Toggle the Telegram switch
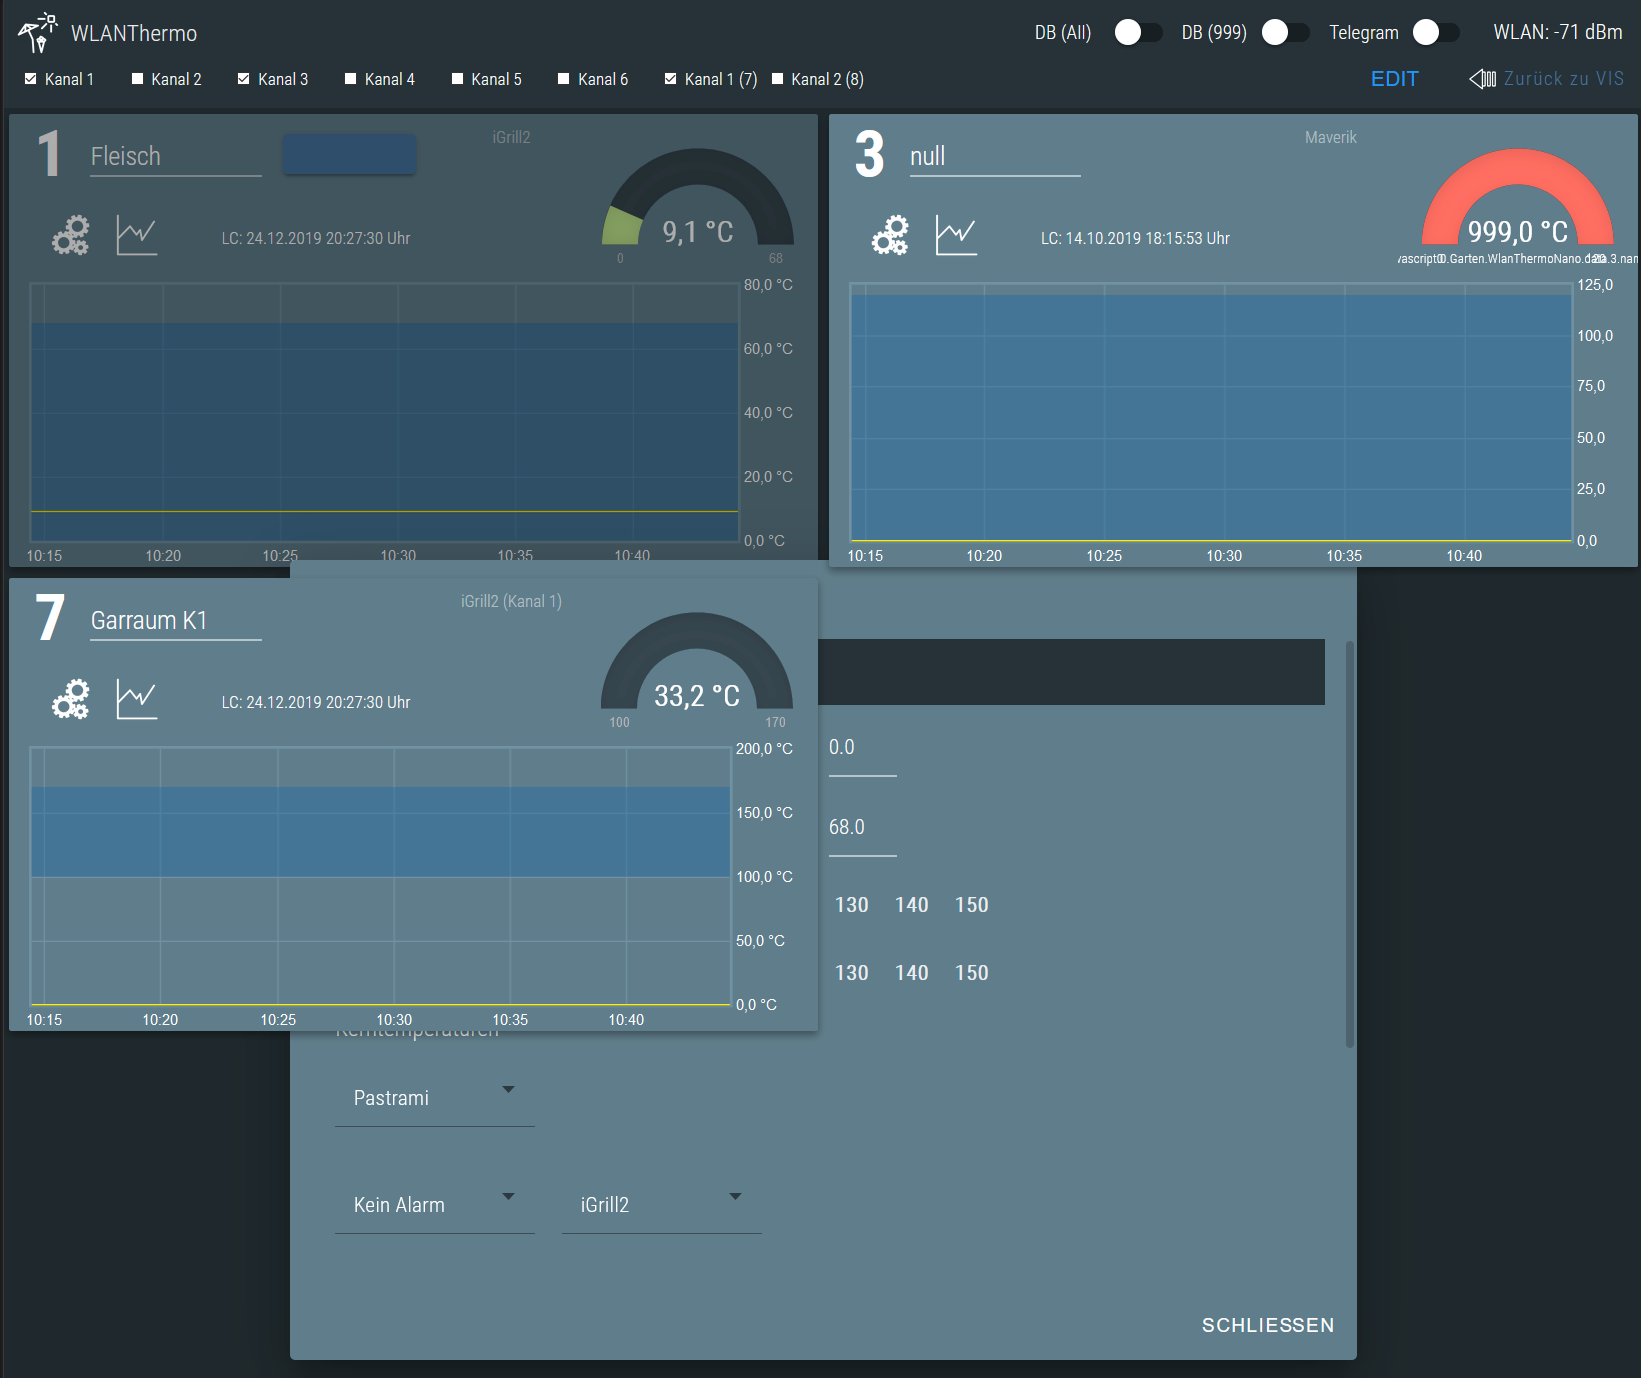 click(x=1436, y=32)
